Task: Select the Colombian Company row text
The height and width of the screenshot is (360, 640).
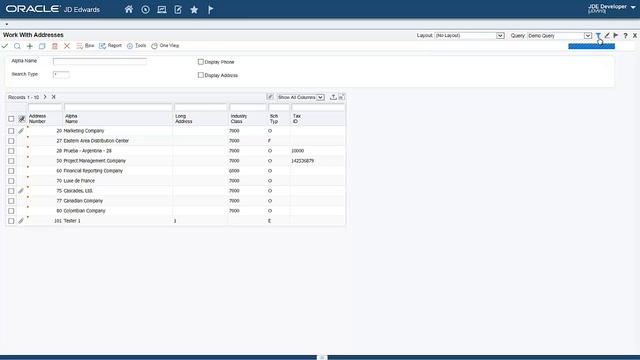Action: 84,211
